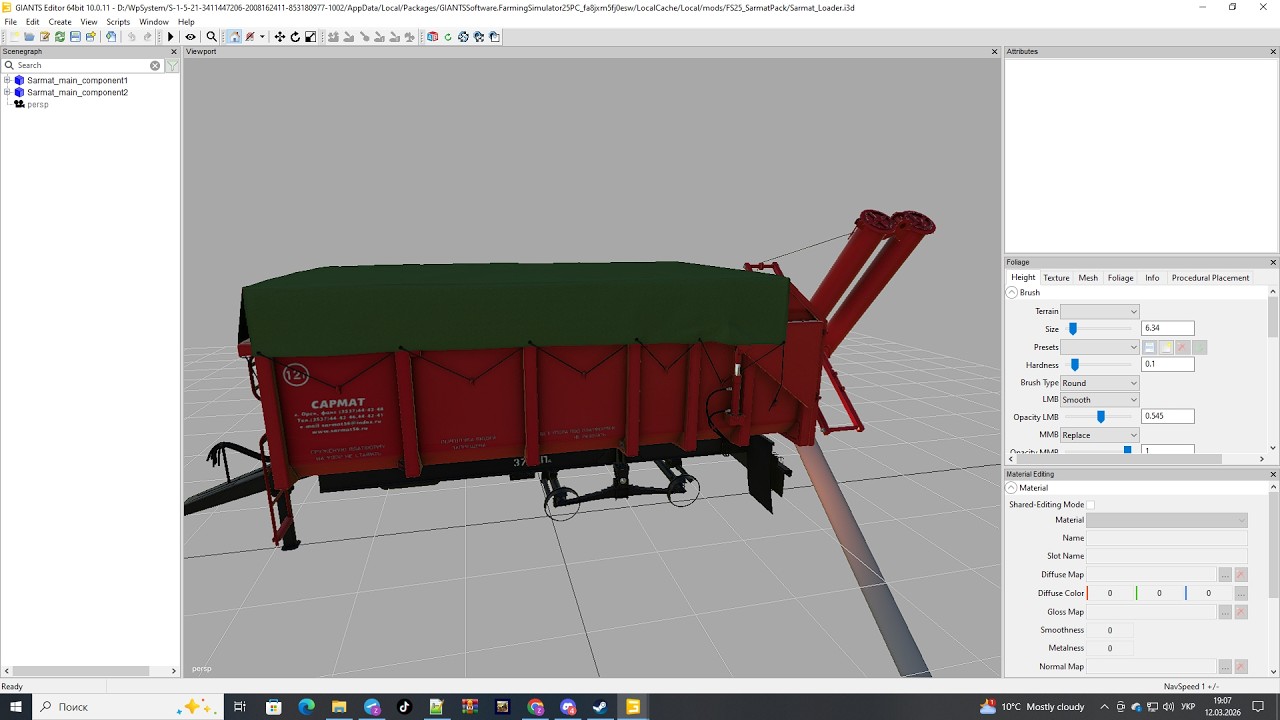Viewport: 1280px width, 720px height.
Task: Open the Edit menu
Action: coord(33,22)
